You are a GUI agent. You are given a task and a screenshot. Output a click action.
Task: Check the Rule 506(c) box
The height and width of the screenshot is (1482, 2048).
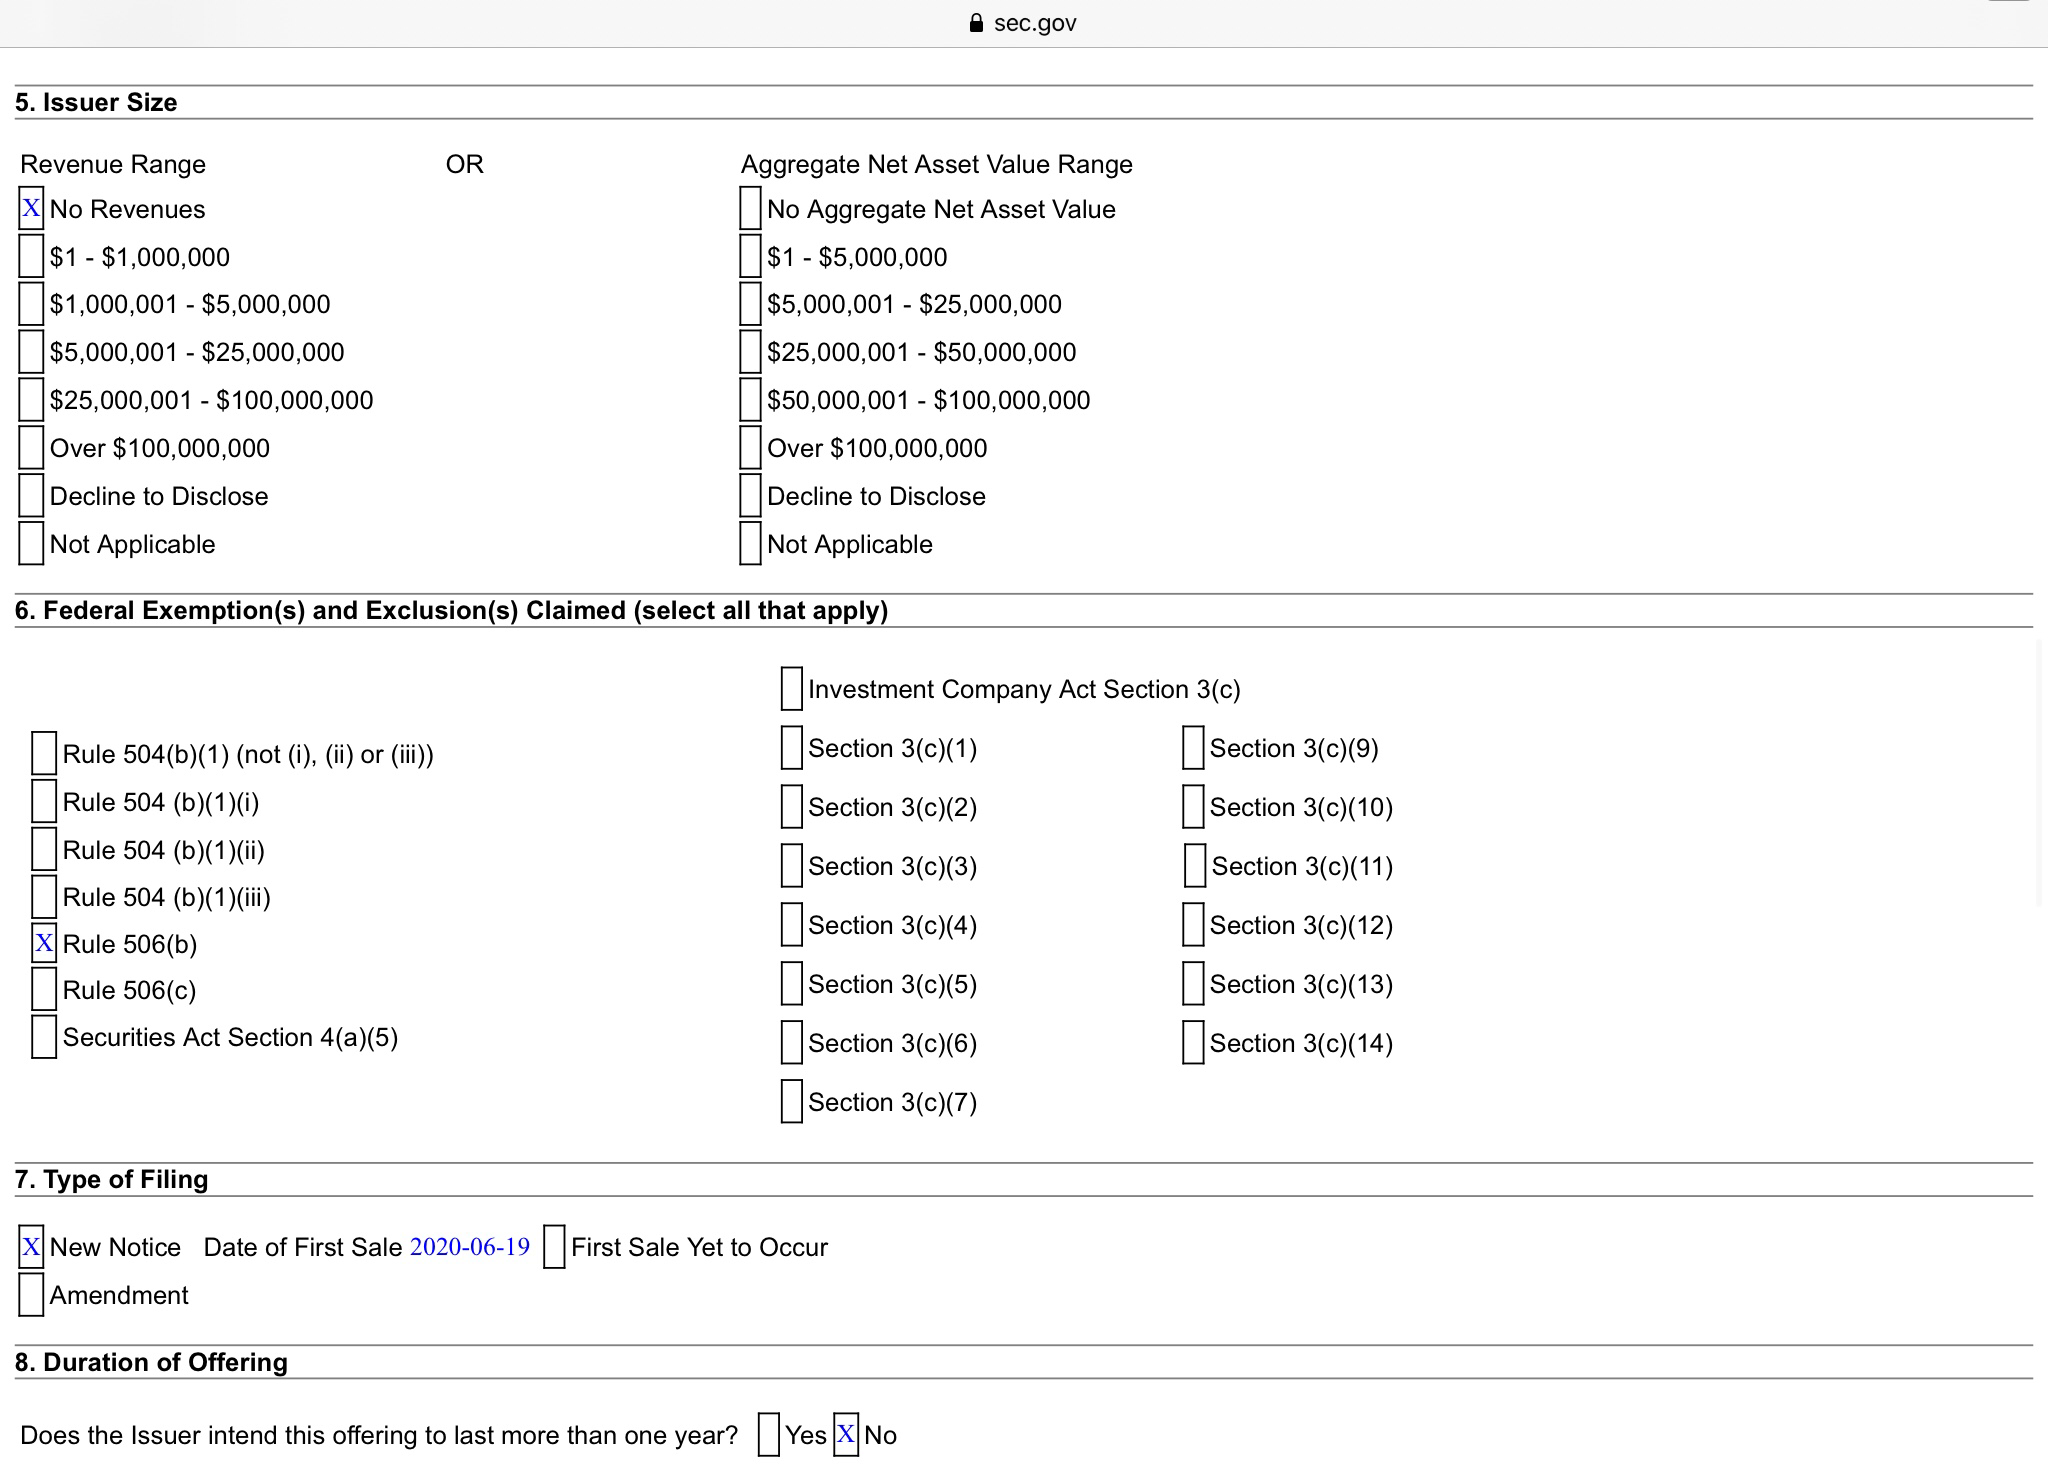click(x=44, y=989)
